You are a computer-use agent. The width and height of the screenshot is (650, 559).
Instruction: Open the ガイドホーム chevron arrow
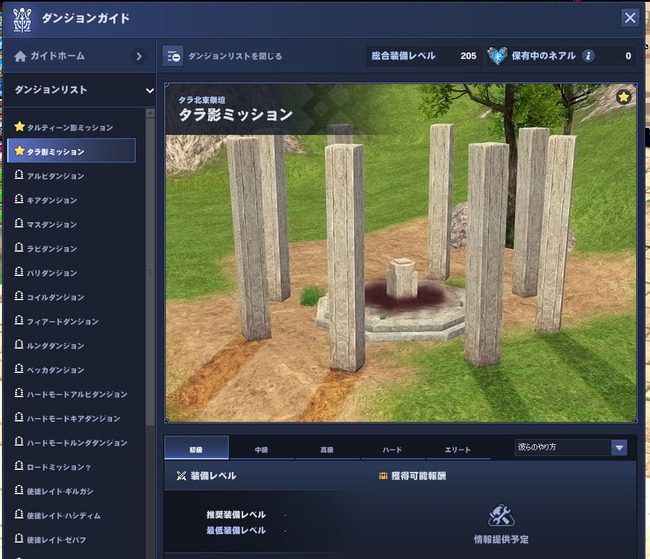139,56
